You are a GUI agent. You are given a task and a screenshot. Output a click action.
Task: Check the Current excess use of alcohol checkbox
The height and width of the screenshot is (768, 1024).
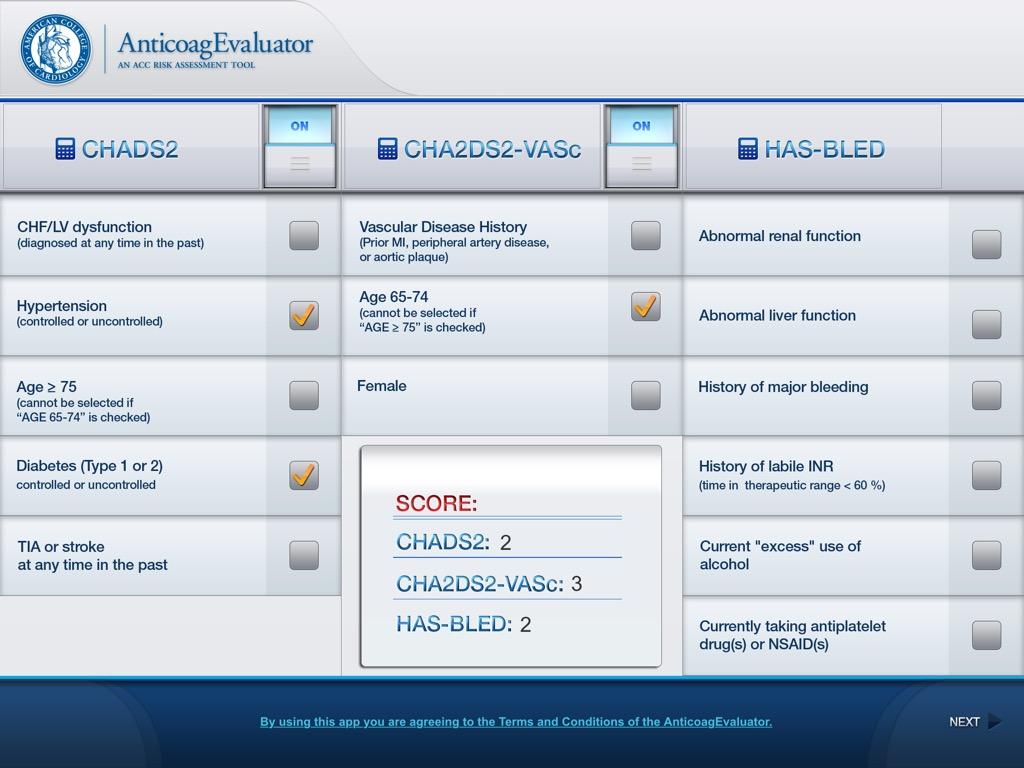(986, 555)
